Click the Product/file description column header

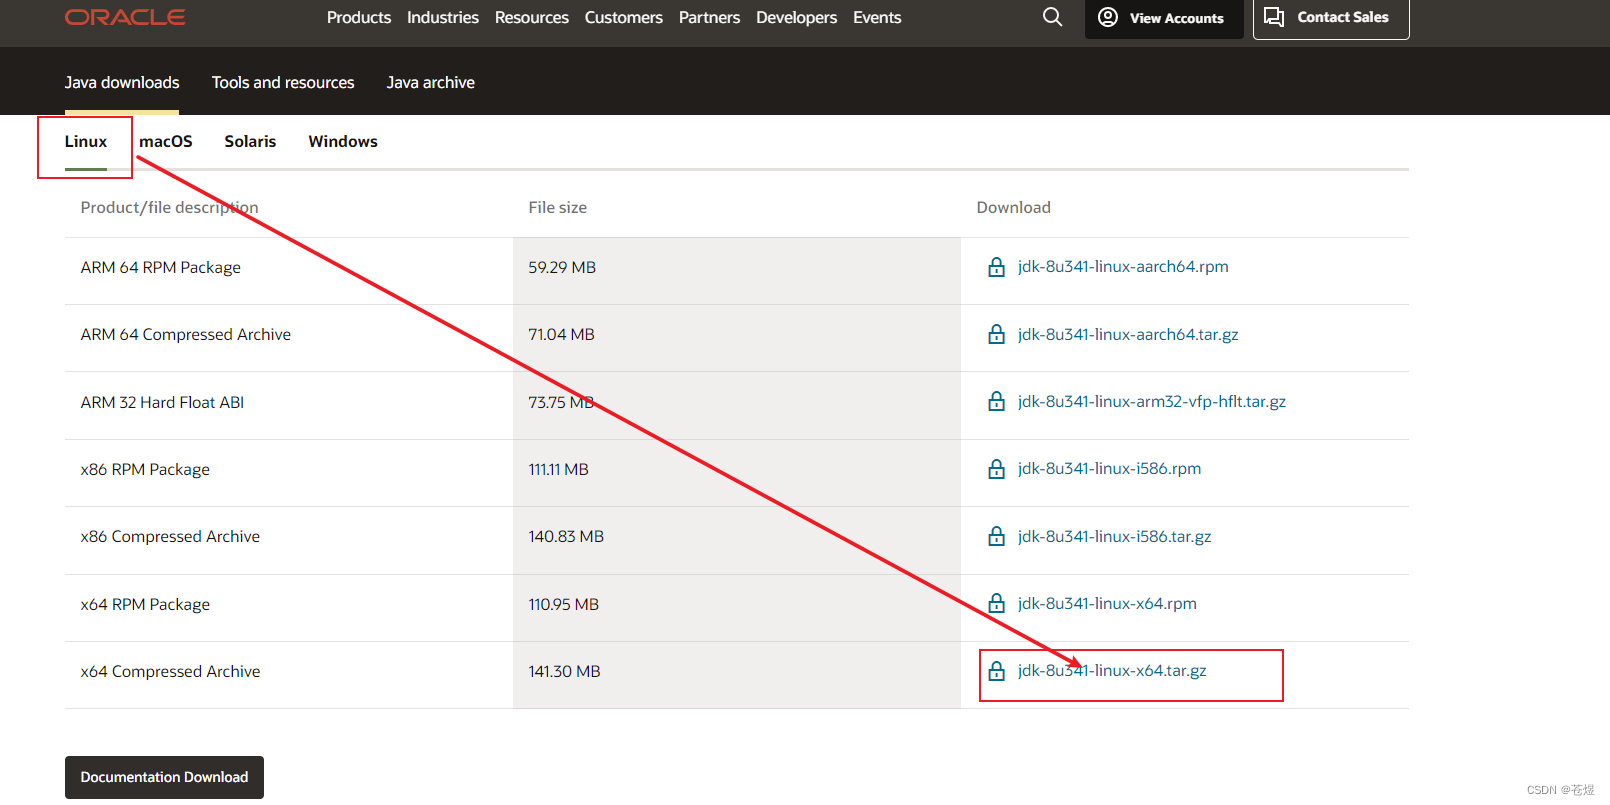pos(169,207)
